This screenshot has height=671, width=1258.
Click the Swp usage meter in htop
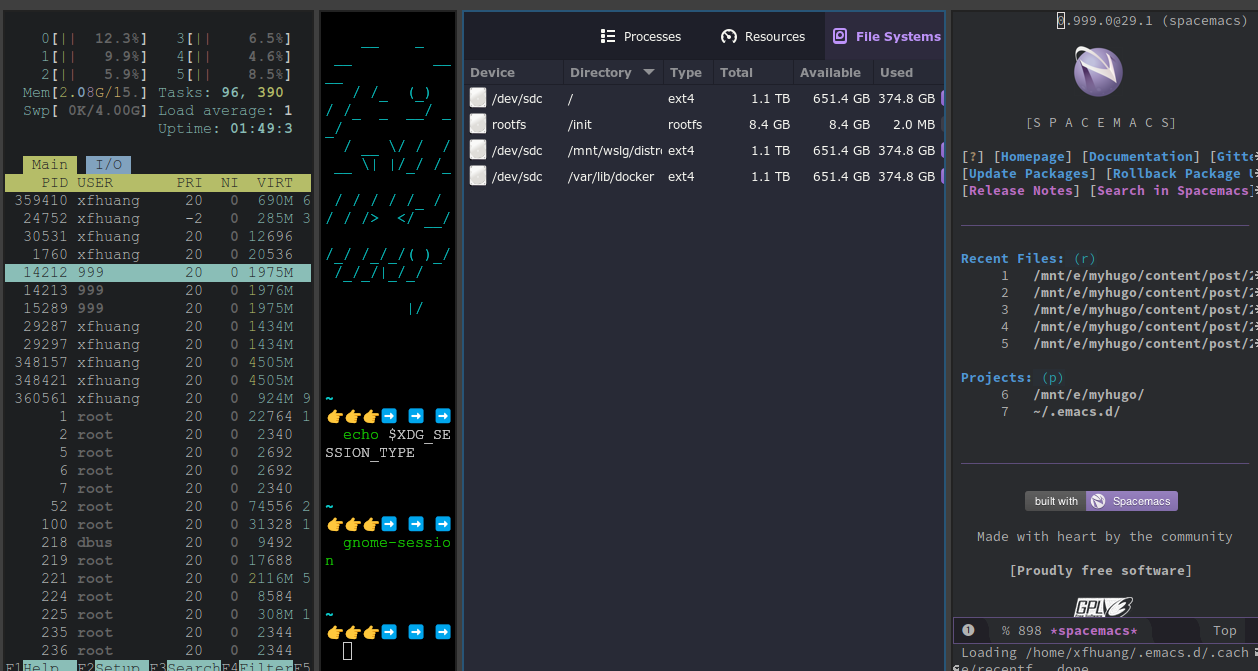pos(87,111)
